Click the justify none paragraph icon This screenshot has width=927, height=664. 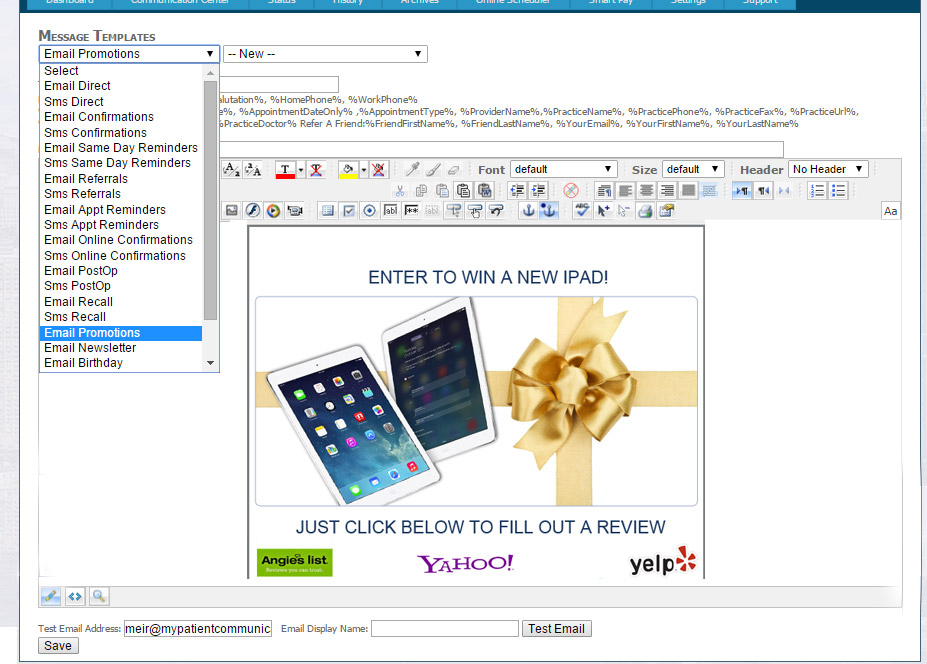[x=604, y=190]
